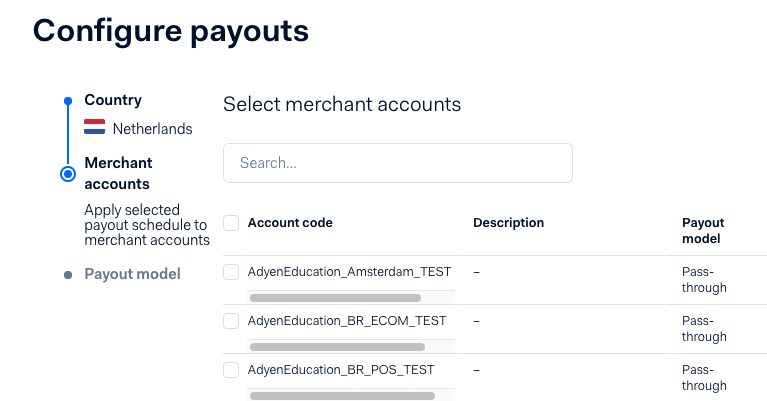
Task: Go to the Merchant accounts step
Action: pos(118,173)
